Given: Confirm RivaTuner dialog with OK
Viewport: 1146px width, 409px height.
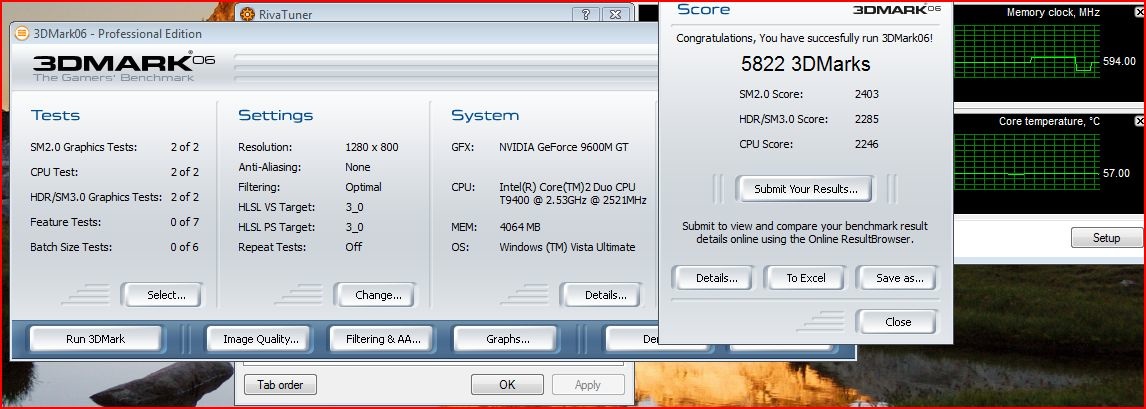Looking at the screenshot, I should 507,384.
